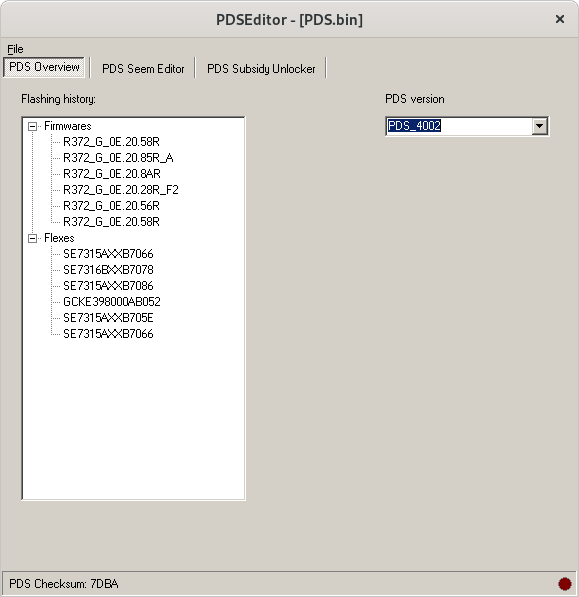Select flex SE7315AXXB7086
The width and height of the screenshot is (579, 597).
click(108, 286)
